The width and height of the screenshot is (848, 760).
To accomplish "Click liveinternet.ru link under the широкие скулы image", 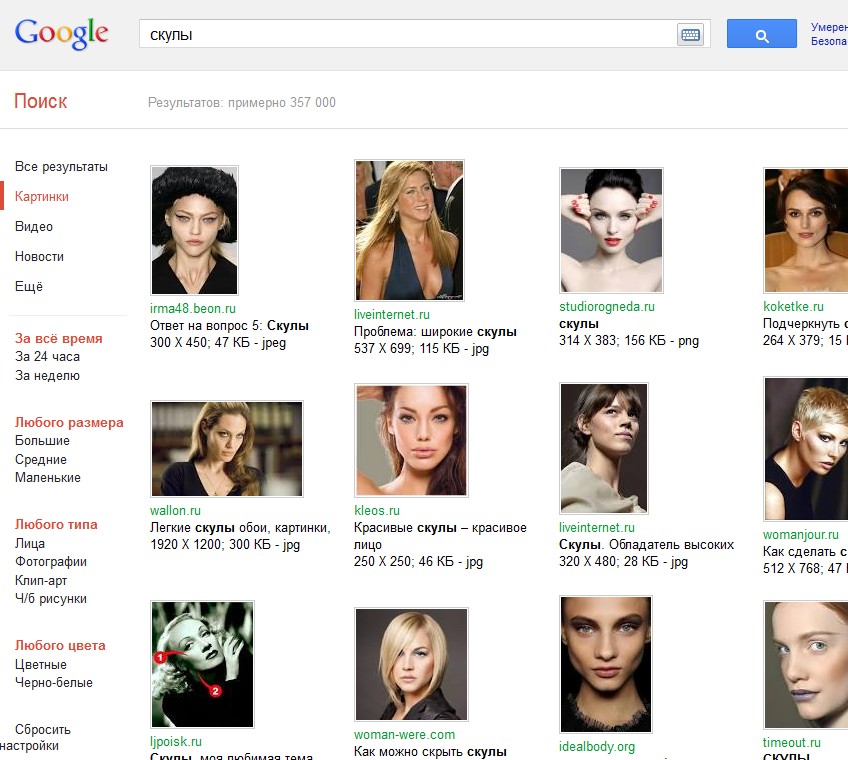I will [392, 314].
